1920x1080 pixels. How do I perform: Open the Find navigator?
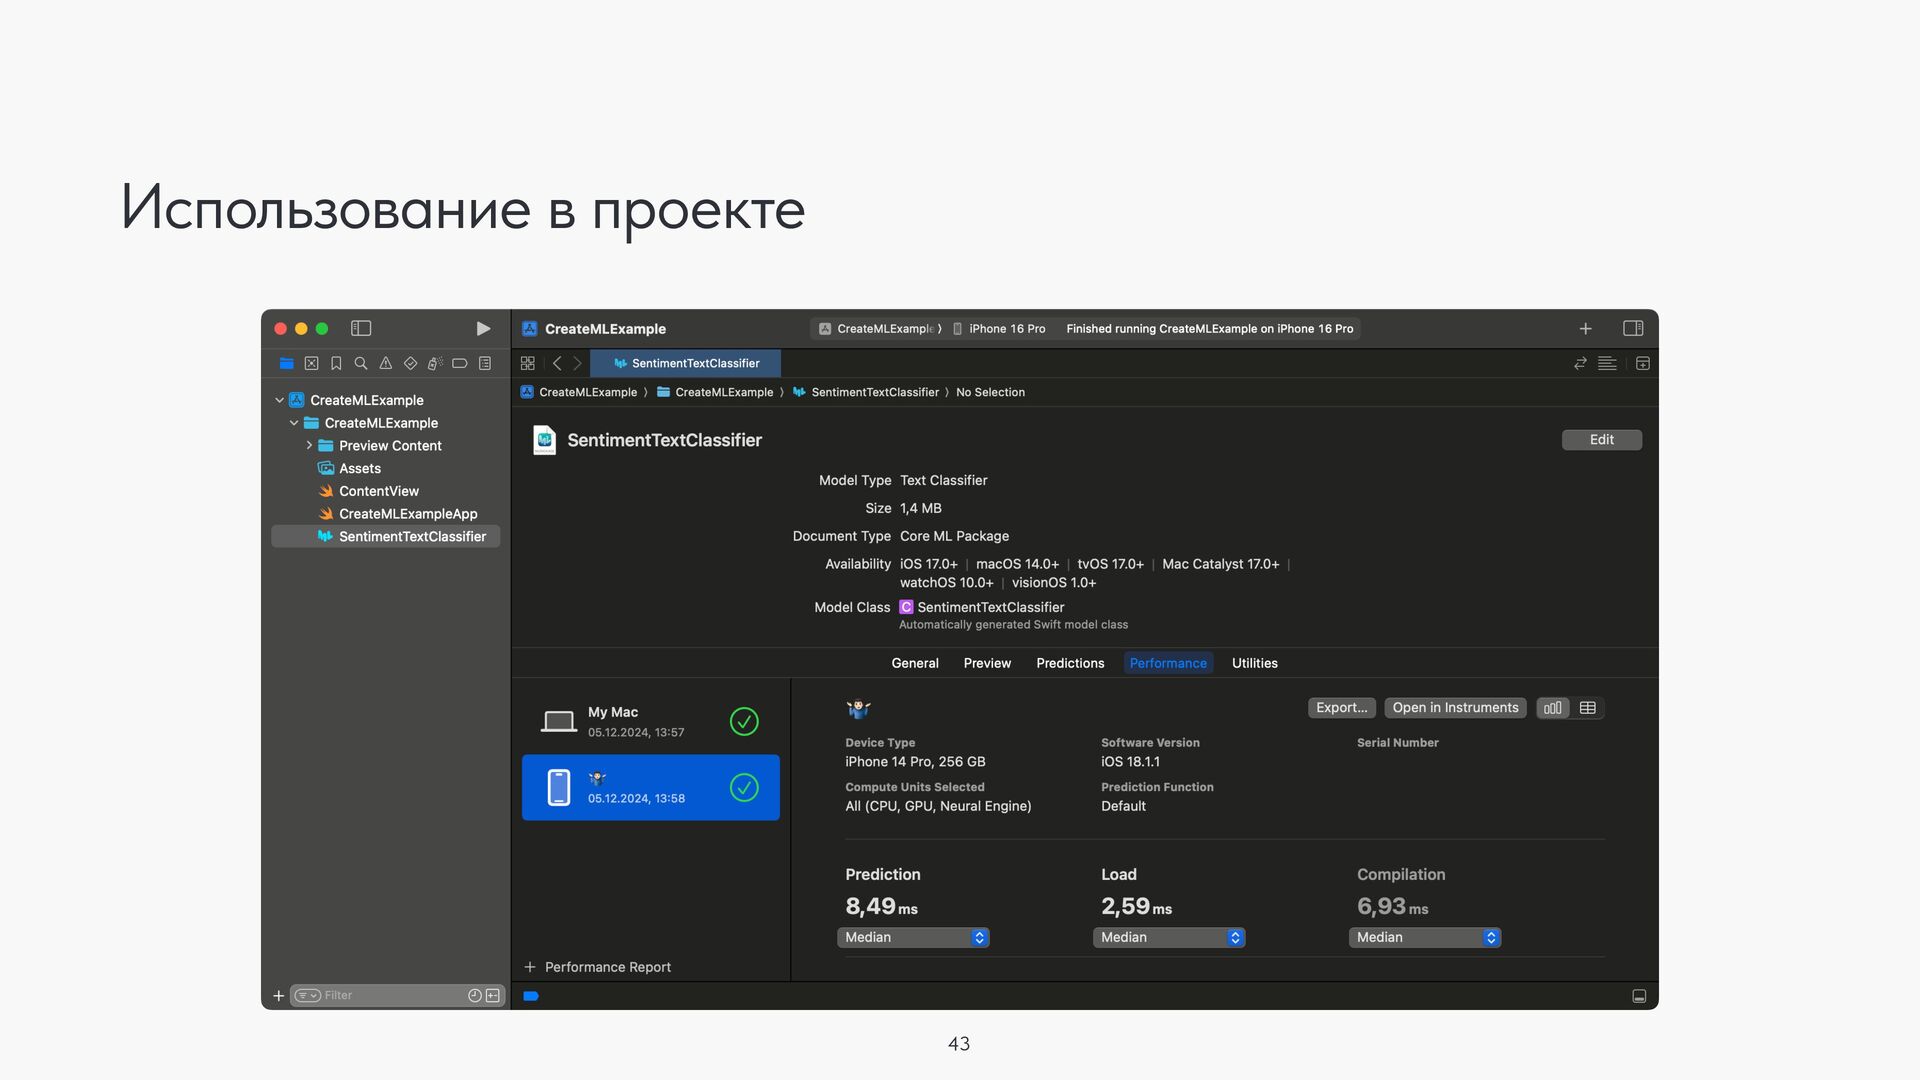point(361,363)
